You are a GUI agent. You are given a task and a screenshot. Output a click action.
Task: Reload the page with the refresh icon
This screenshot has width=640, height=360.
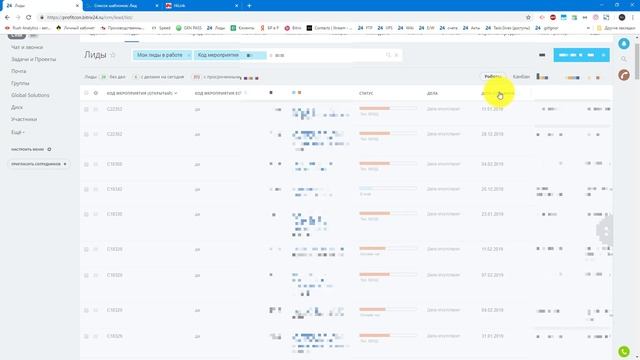[29, 18]
